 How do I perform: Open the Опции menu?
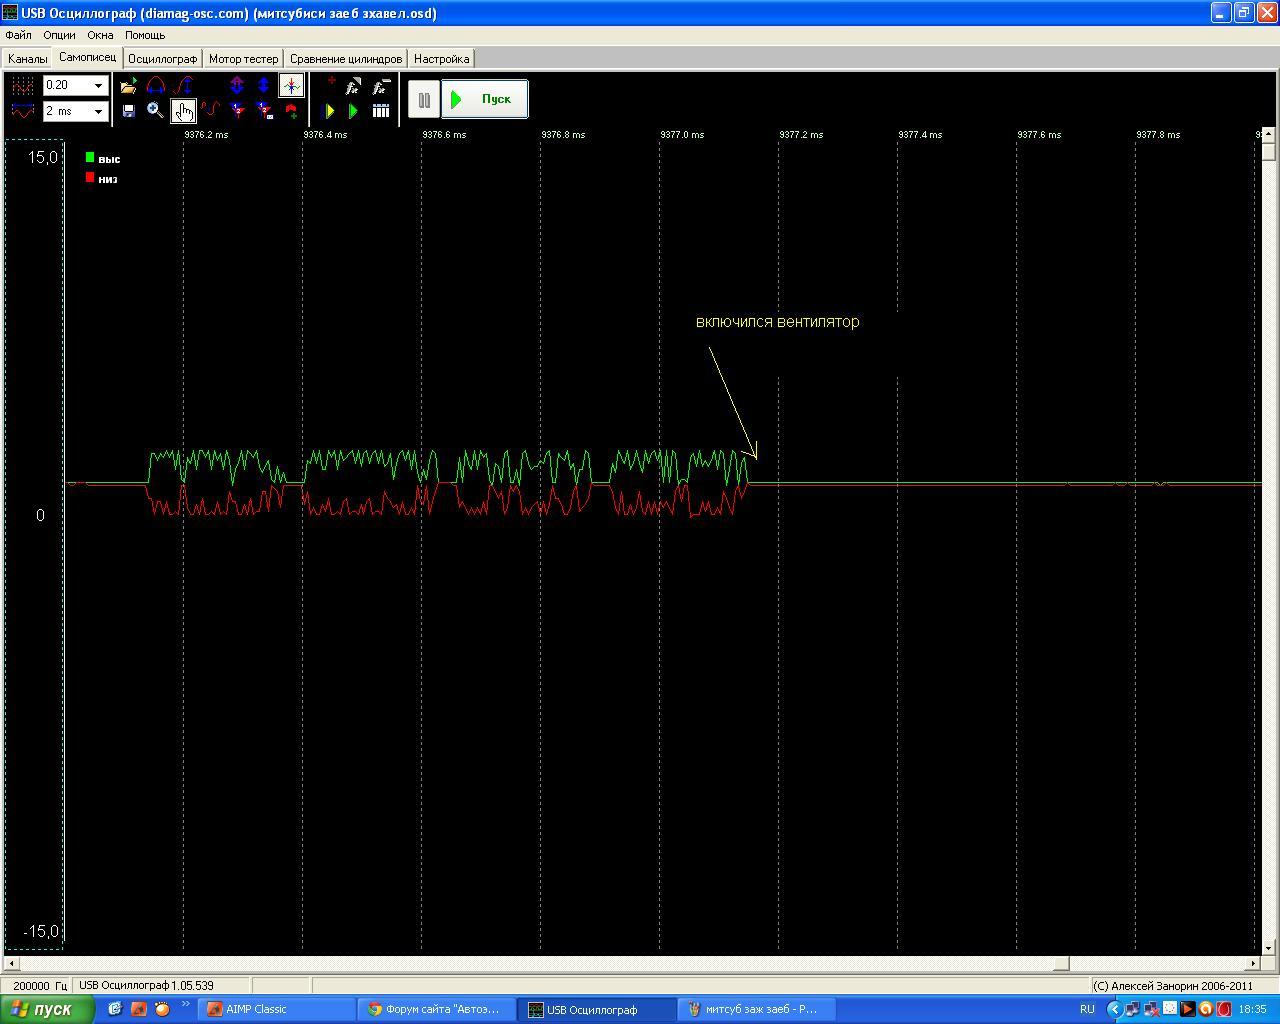59,35
